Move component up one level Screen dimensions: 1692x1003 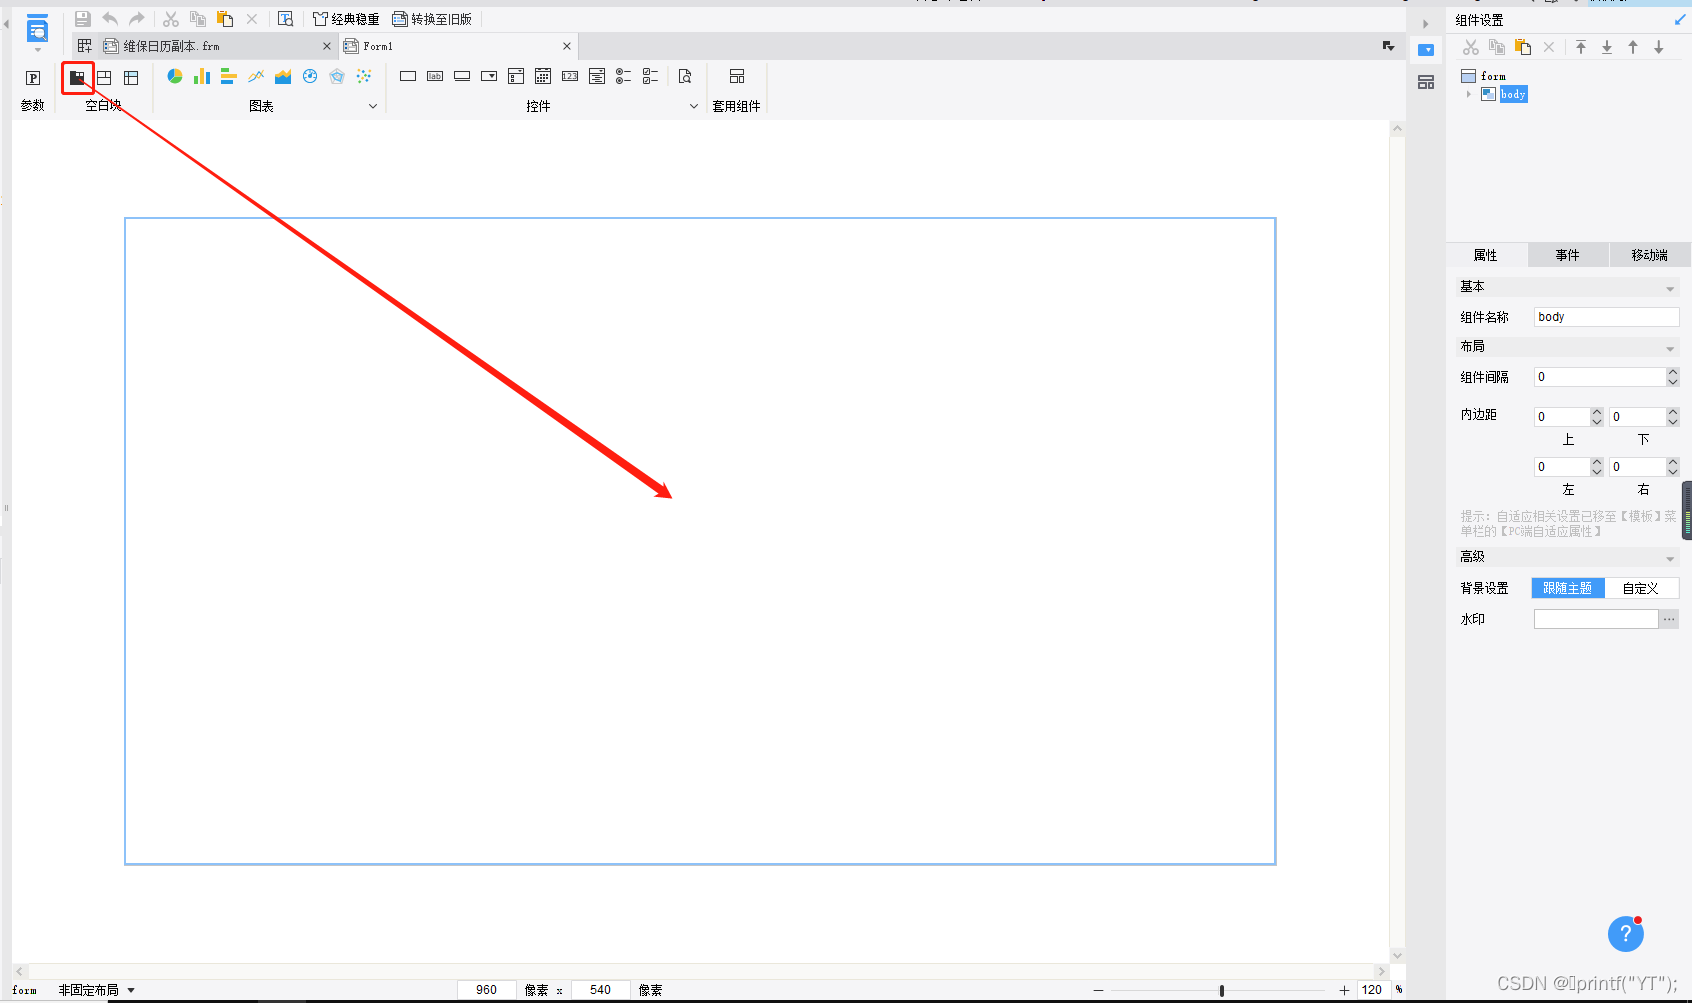tap(1633, 47)
